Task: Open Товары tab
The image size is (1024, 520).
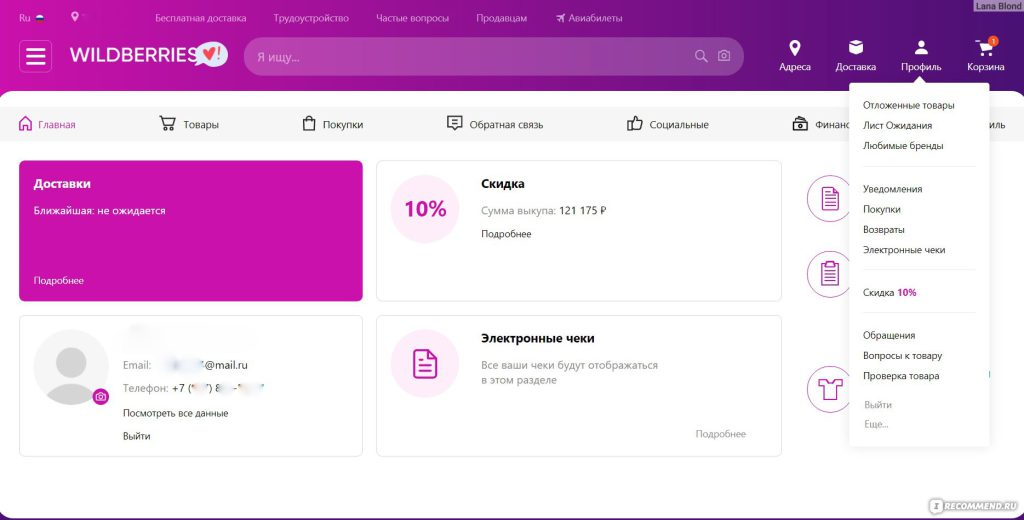Action: pos(189,124)
